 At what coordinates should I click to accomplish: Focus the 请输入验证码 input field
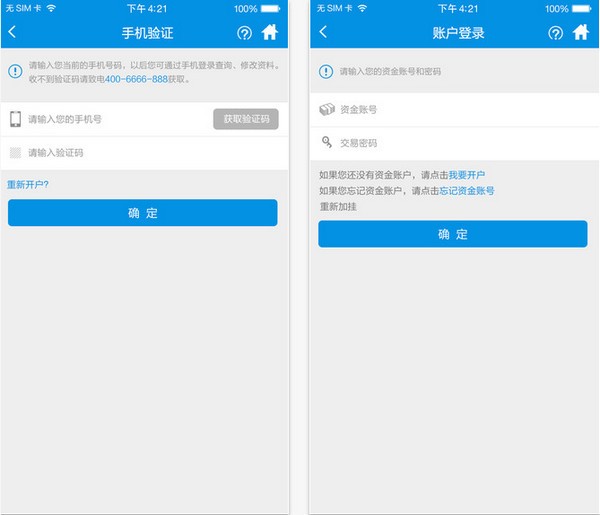tap(145, 153)
